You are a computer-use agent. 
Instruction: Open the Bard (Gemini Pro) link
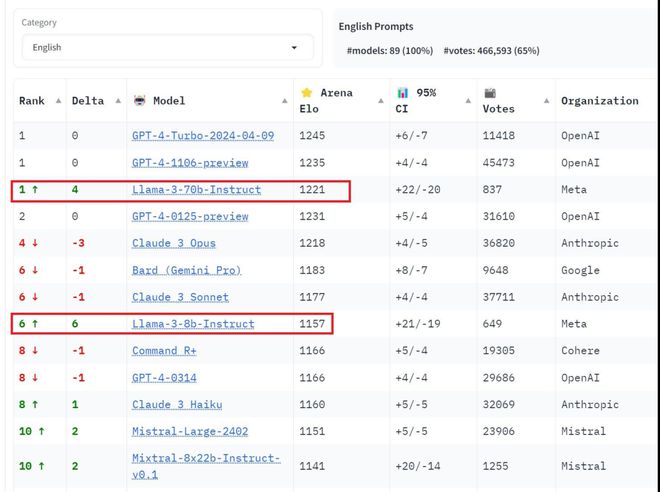pos(187,271)
